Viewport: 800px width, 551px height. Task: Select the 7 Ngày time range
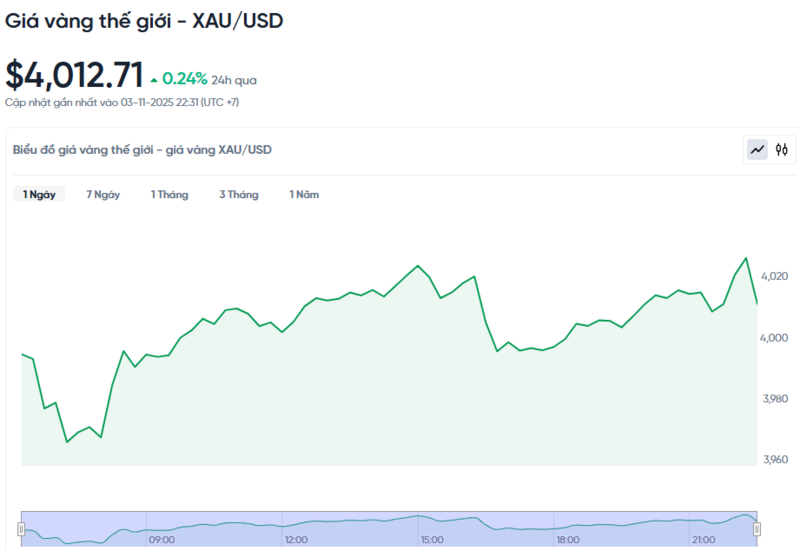103,195
